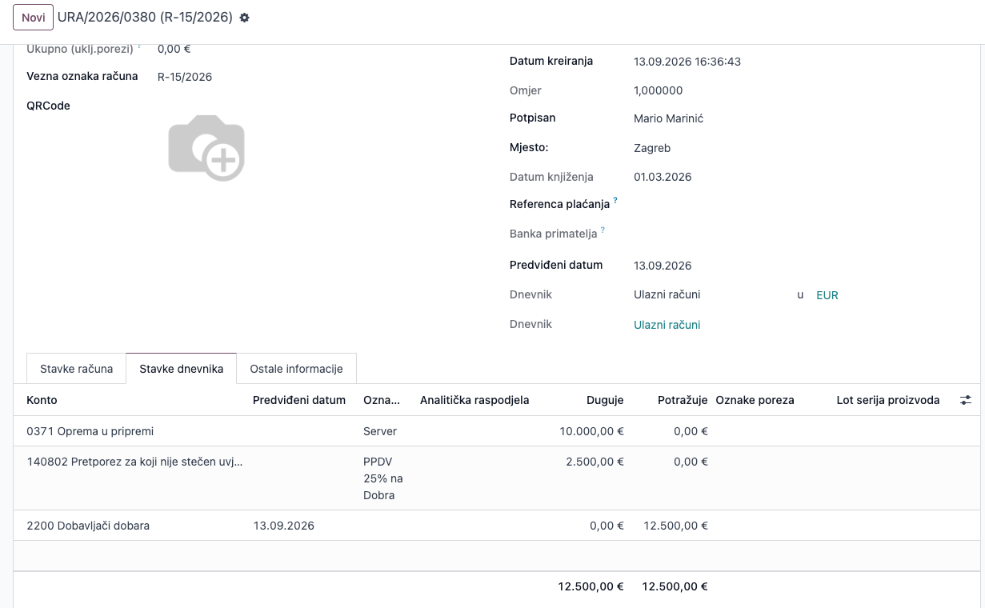Click the Datum kreiranja value 13.09.2026 16:36:43
Image resolution: width=985 pixels, height=608 pixels.
687,62
